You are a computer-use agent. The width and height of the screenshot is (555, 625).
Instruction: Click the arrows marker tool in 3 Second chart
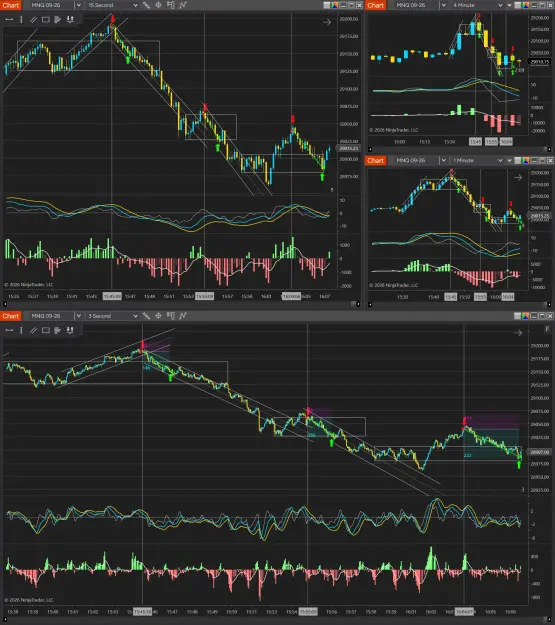coord(70,330)
